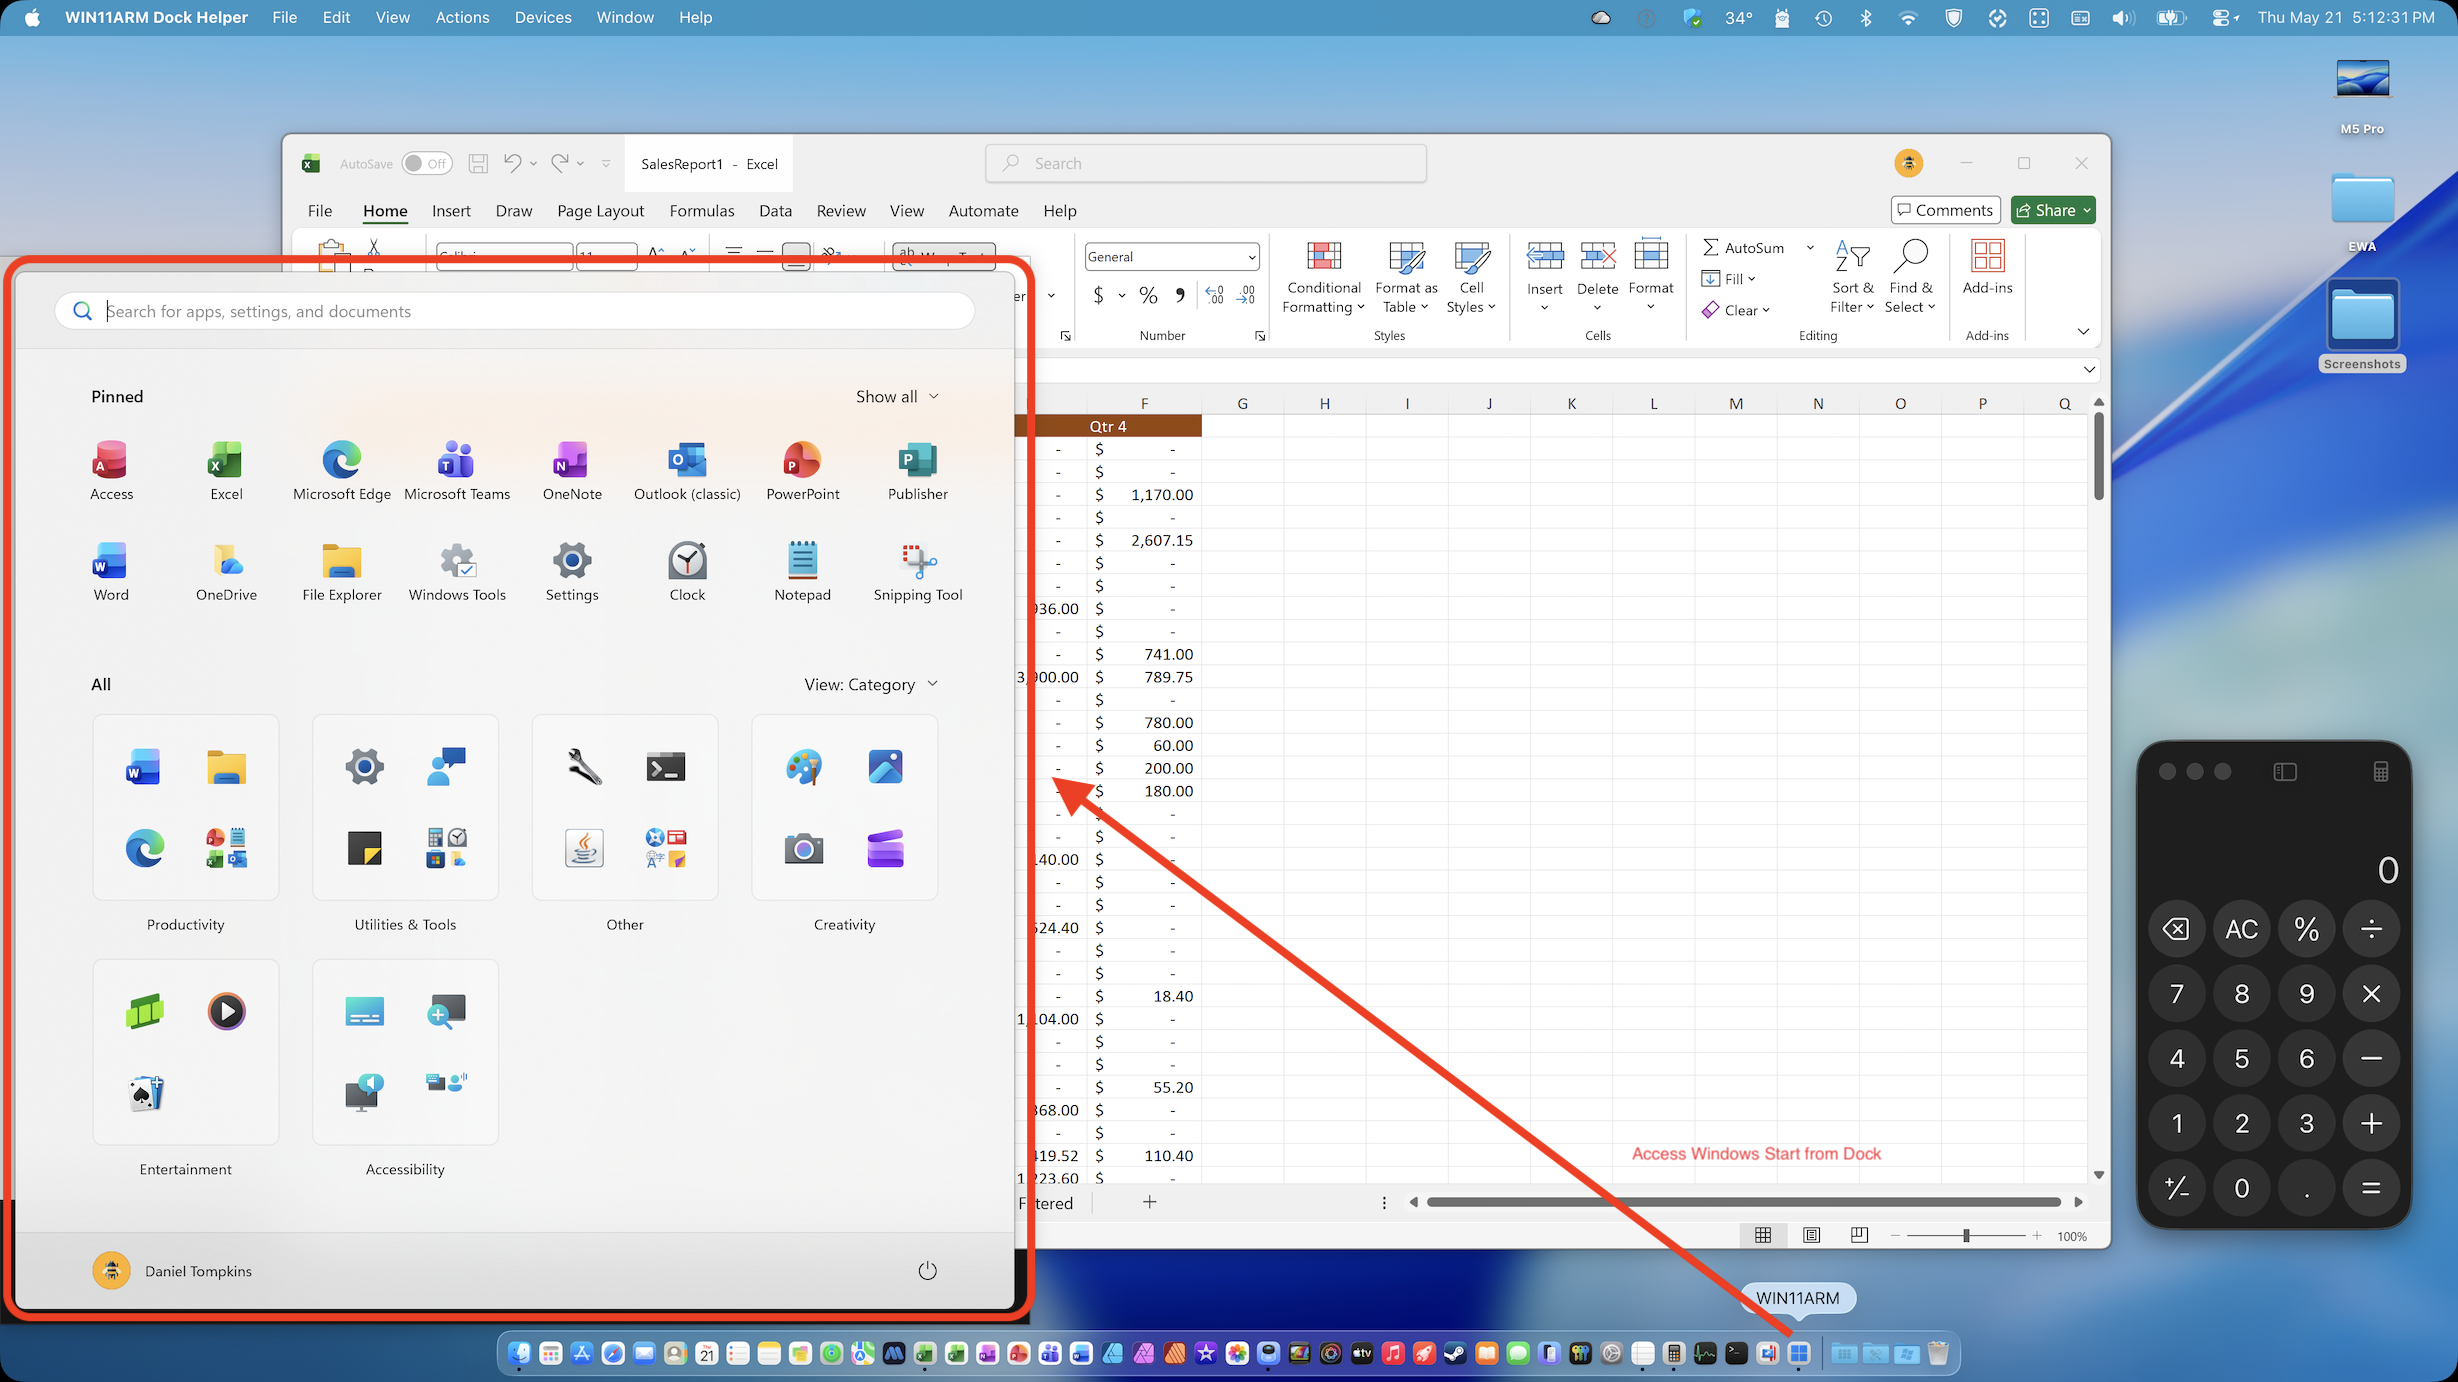Click the Increase Decimal icon
The height and width of the screenshot is (1382, 2458).
(1214, 295)
